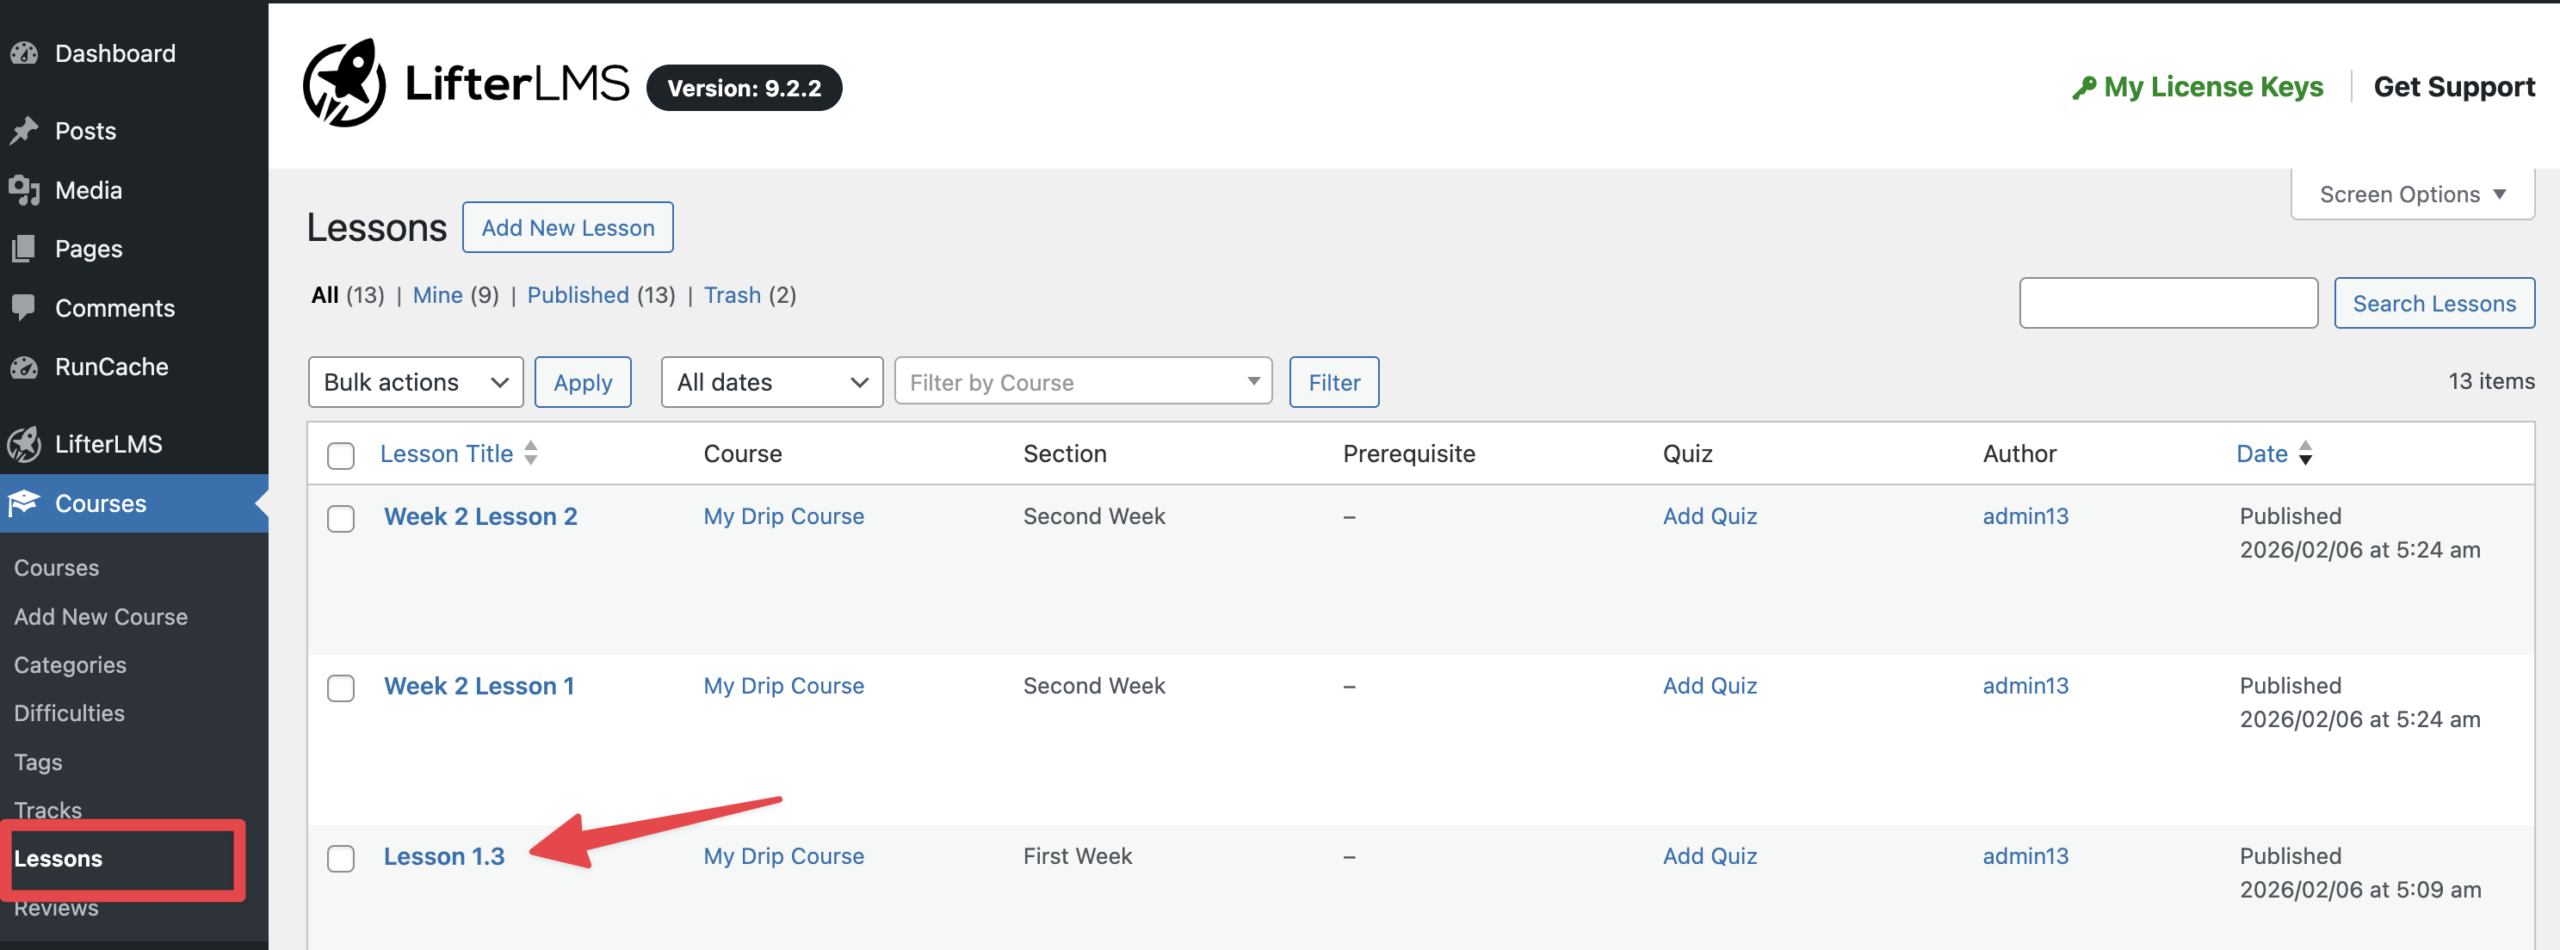The width and height of the screenshot is (2560, 950).
Task: Open the Lessons submenu item
Action: [58, 859]
